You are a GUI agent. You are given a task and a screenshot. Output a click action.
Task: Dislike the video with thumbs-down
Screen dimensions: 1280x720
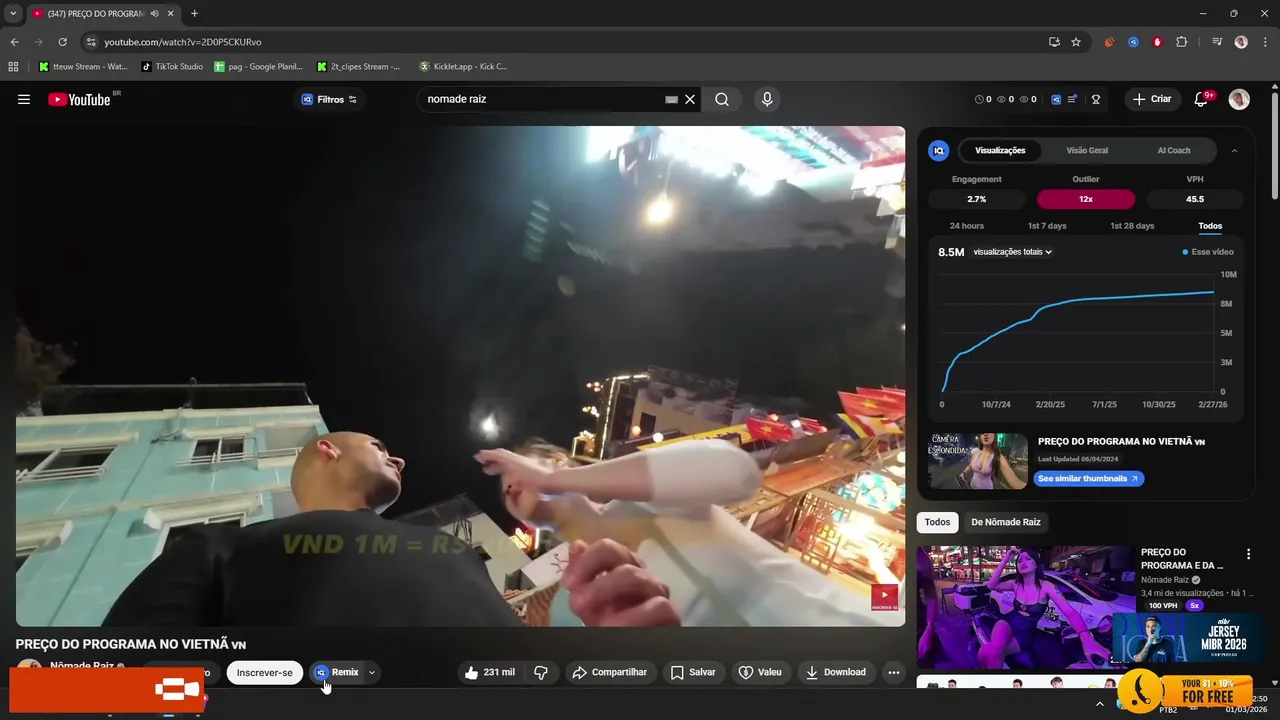[541, 672]
